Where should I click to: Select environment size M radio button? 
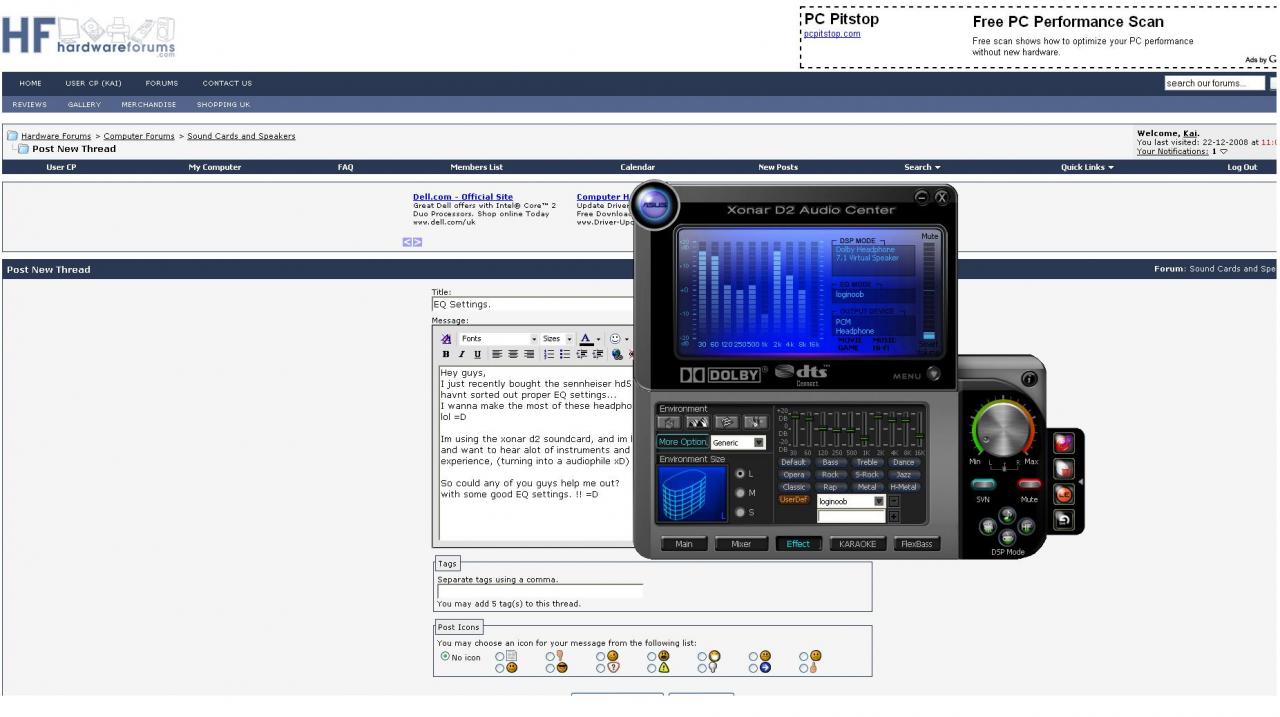click(x=740, y=493)
